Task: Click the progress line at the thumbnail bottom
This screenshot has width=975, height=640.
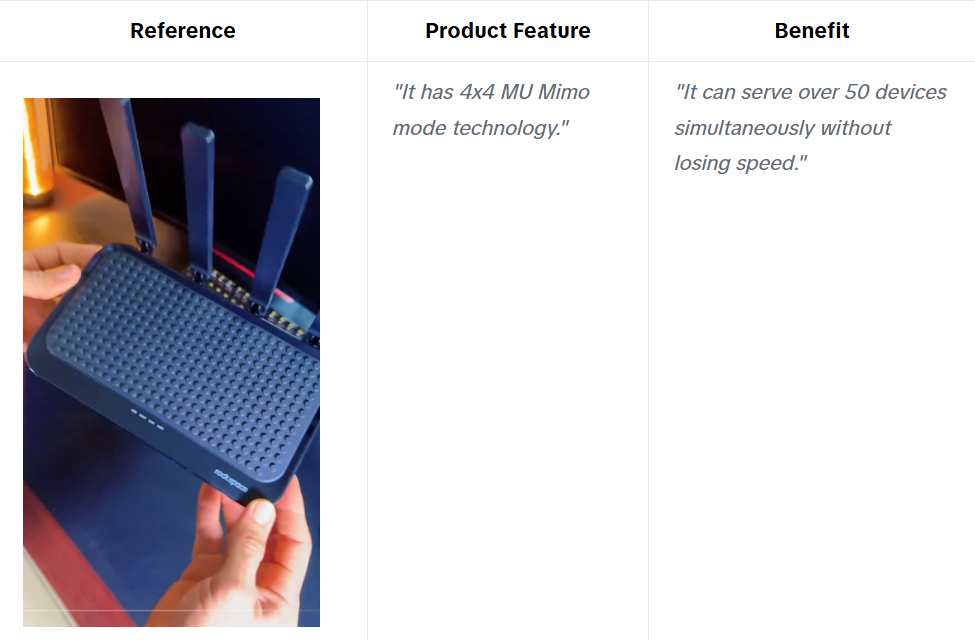Action: click(171, 609)
